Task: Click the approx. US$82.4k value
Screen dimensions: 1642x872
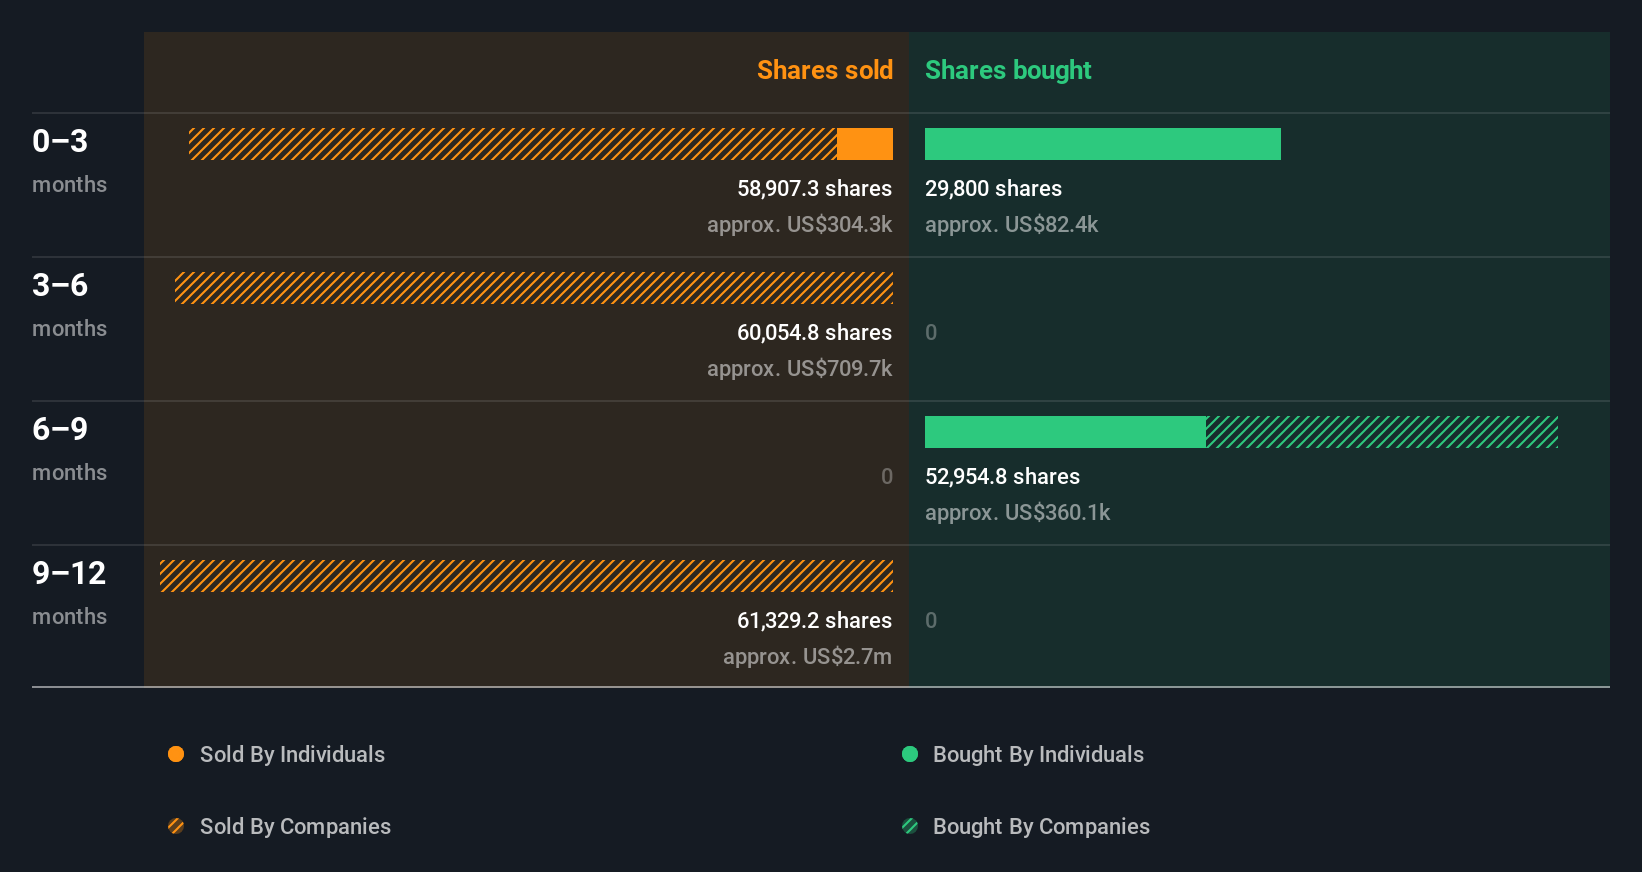Action: click(x=1011, y=224)
